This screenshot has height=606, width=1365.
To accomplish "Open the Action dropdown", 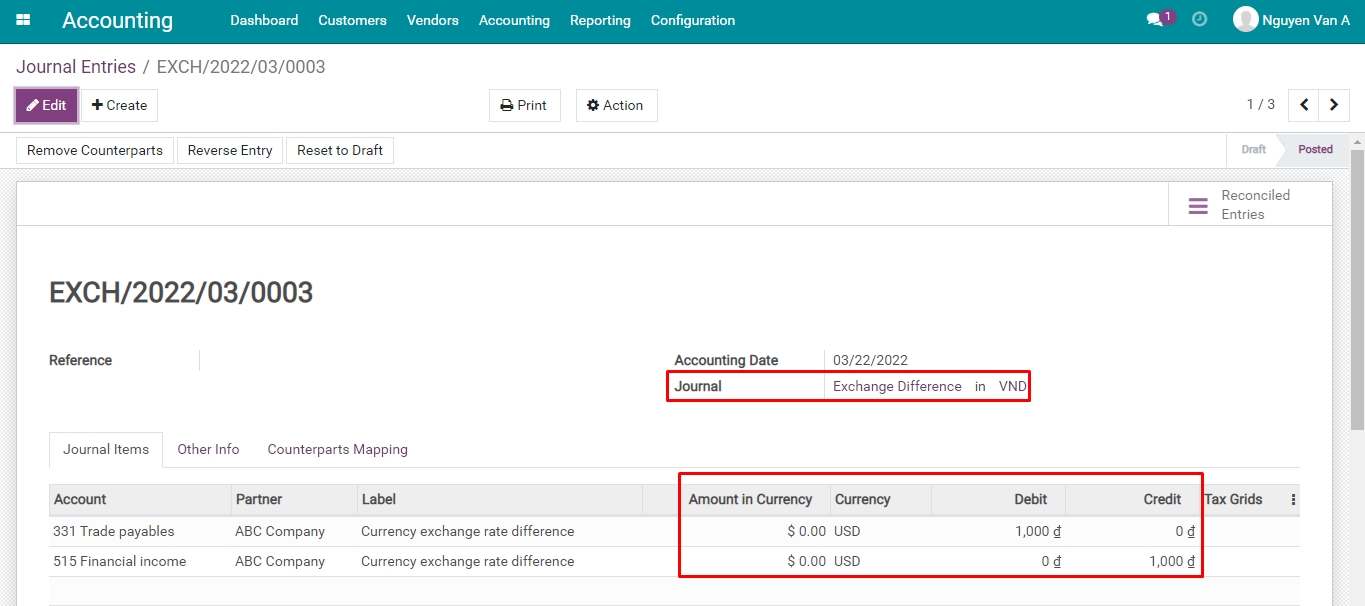I will click(x=616, y=105).
